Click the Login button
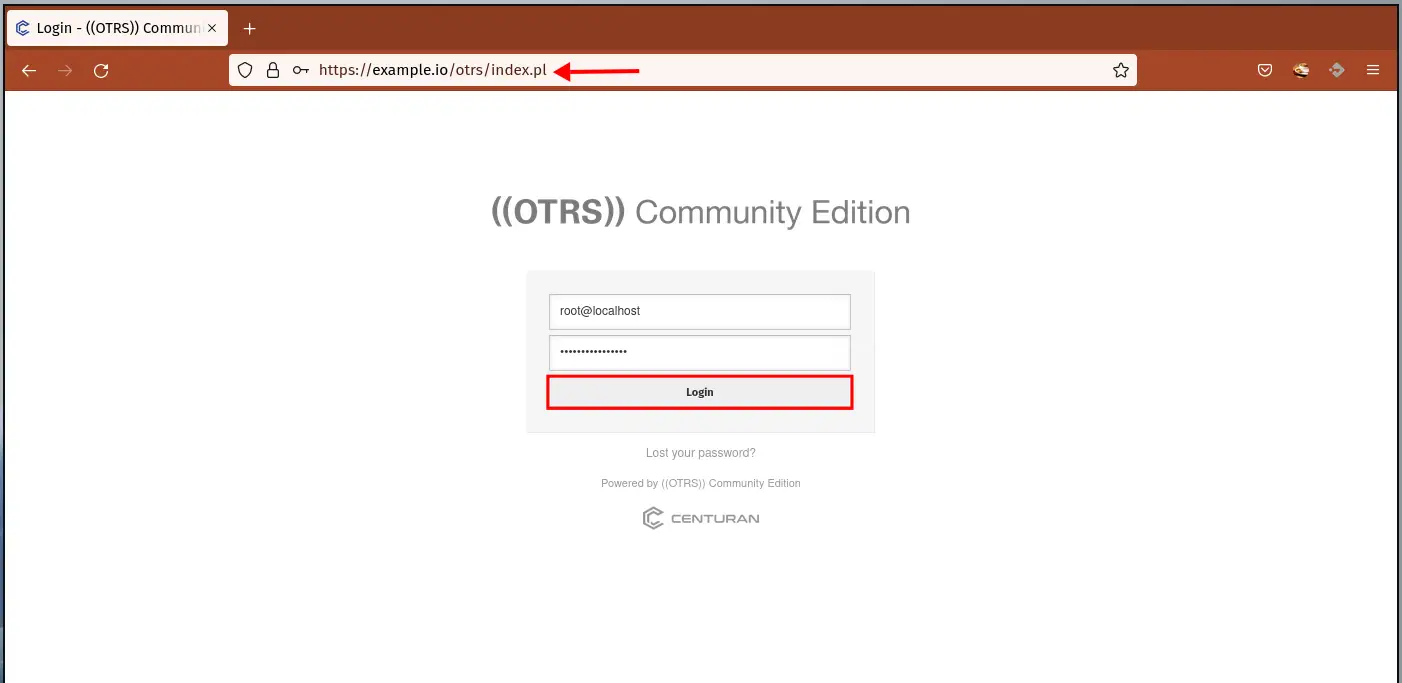This screenshot has height=683, width=1402. tap(700, 392)
